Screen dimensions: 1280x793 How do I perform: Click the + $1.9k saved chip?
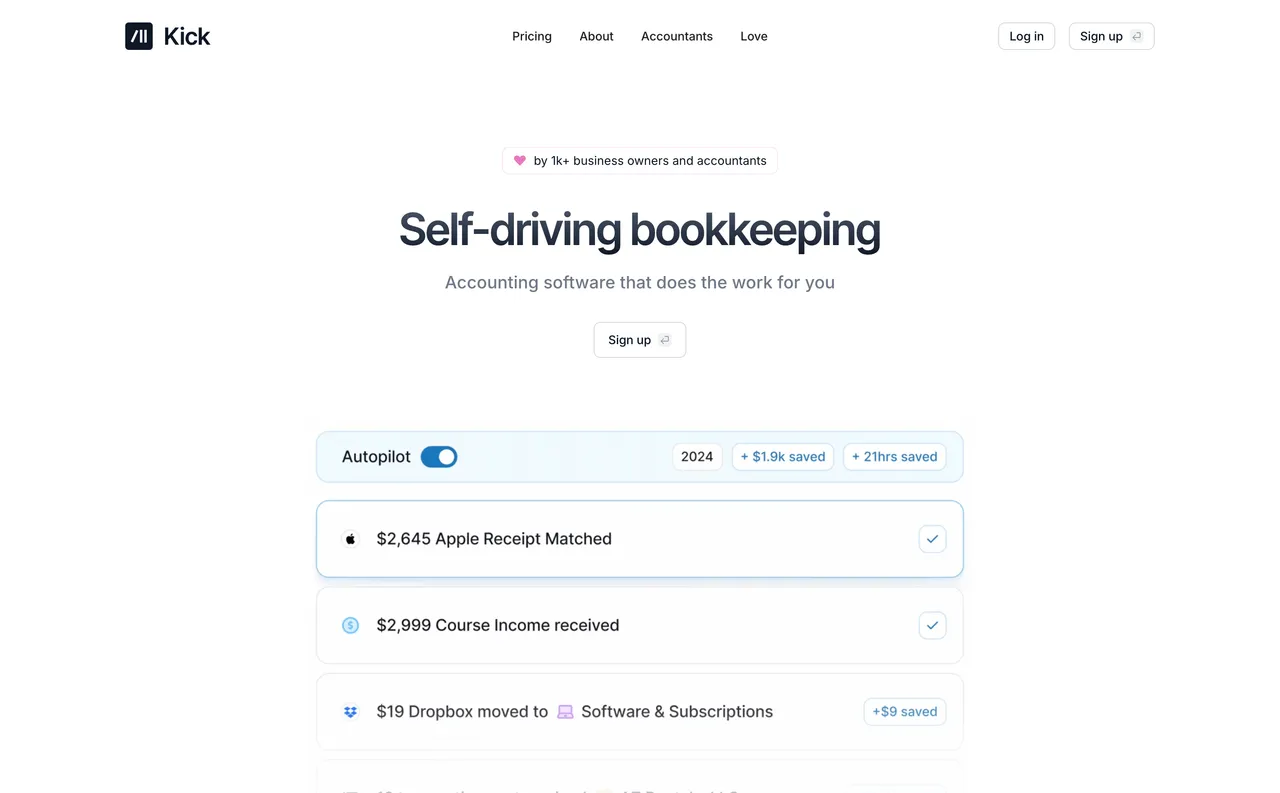pyautogui.click(x=783, y=456)
